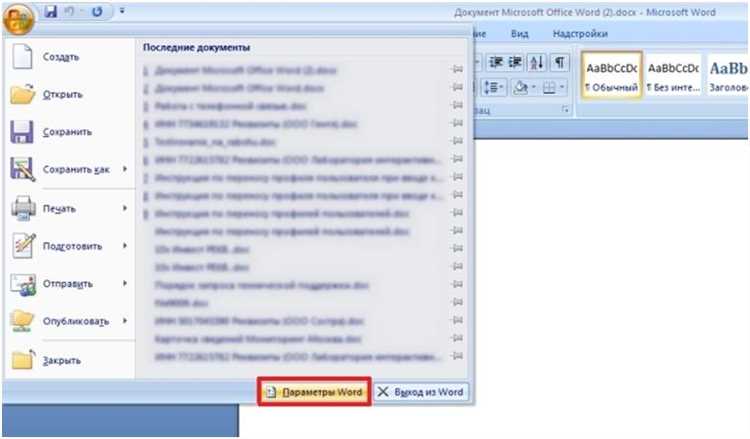Click the Shading paint bucket icon

click(520, 88)
